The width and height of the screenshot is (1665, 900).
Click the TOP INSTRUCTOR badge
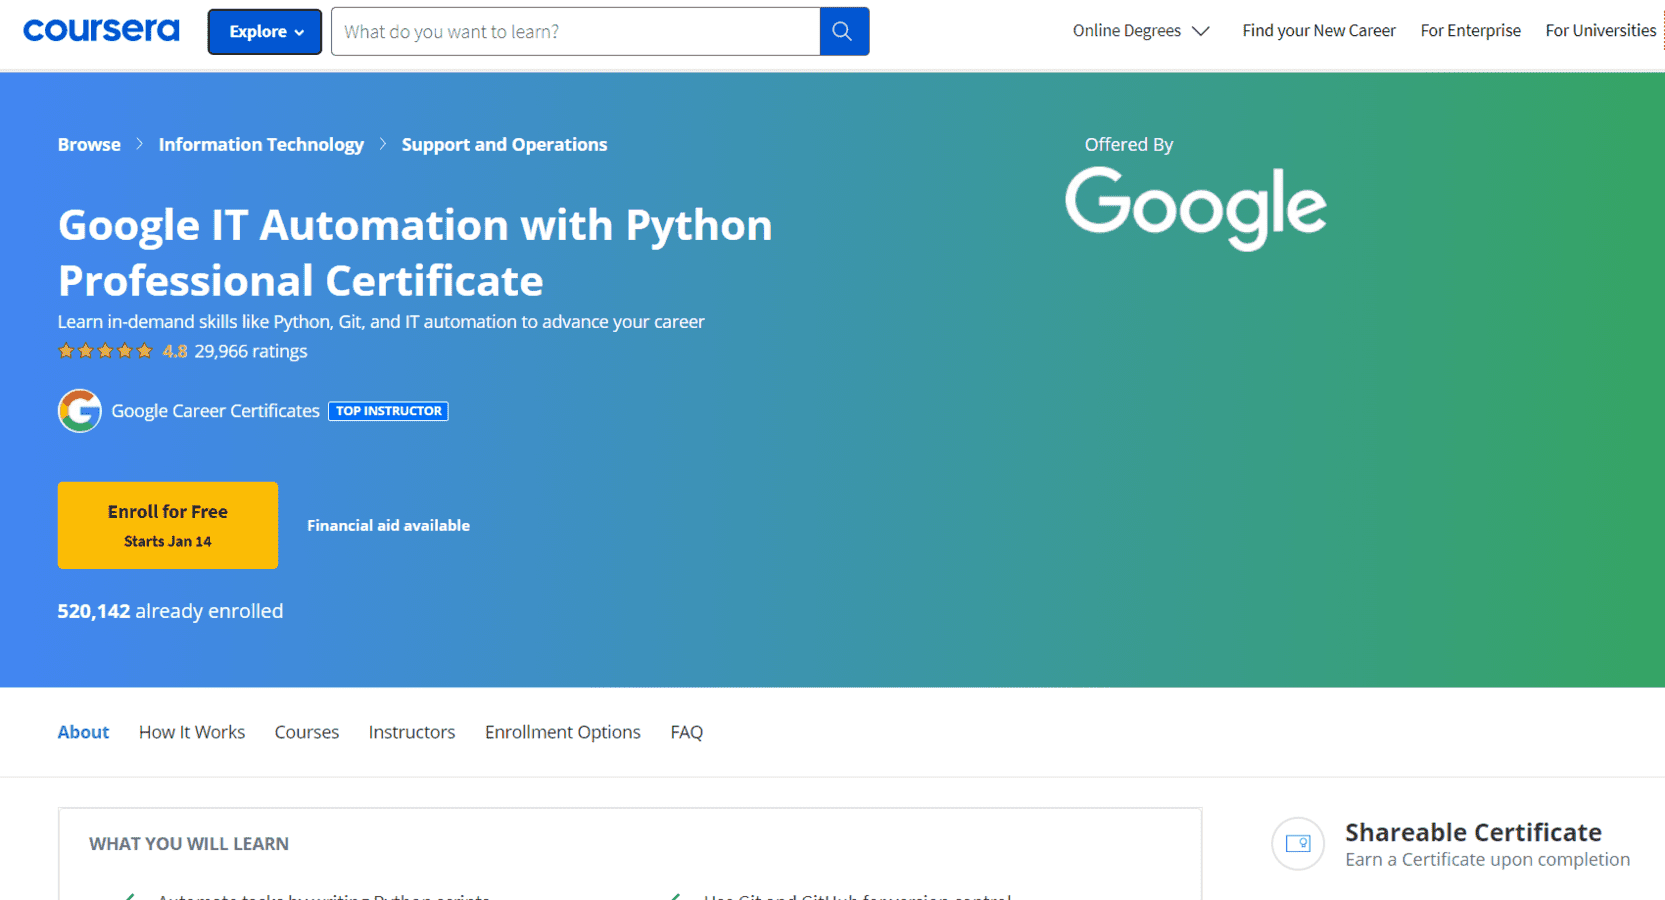[x=387, y=411]
